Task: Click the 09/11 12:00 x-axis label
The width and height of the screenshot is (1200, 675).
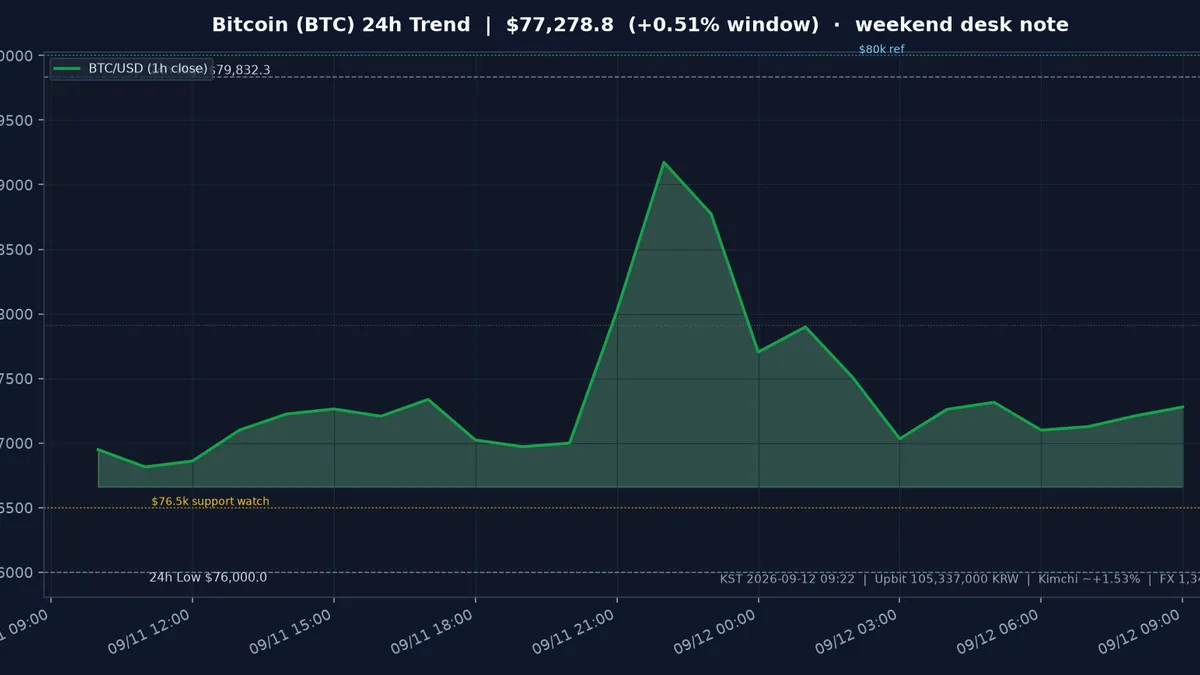Action: click(x=149, y=631)
